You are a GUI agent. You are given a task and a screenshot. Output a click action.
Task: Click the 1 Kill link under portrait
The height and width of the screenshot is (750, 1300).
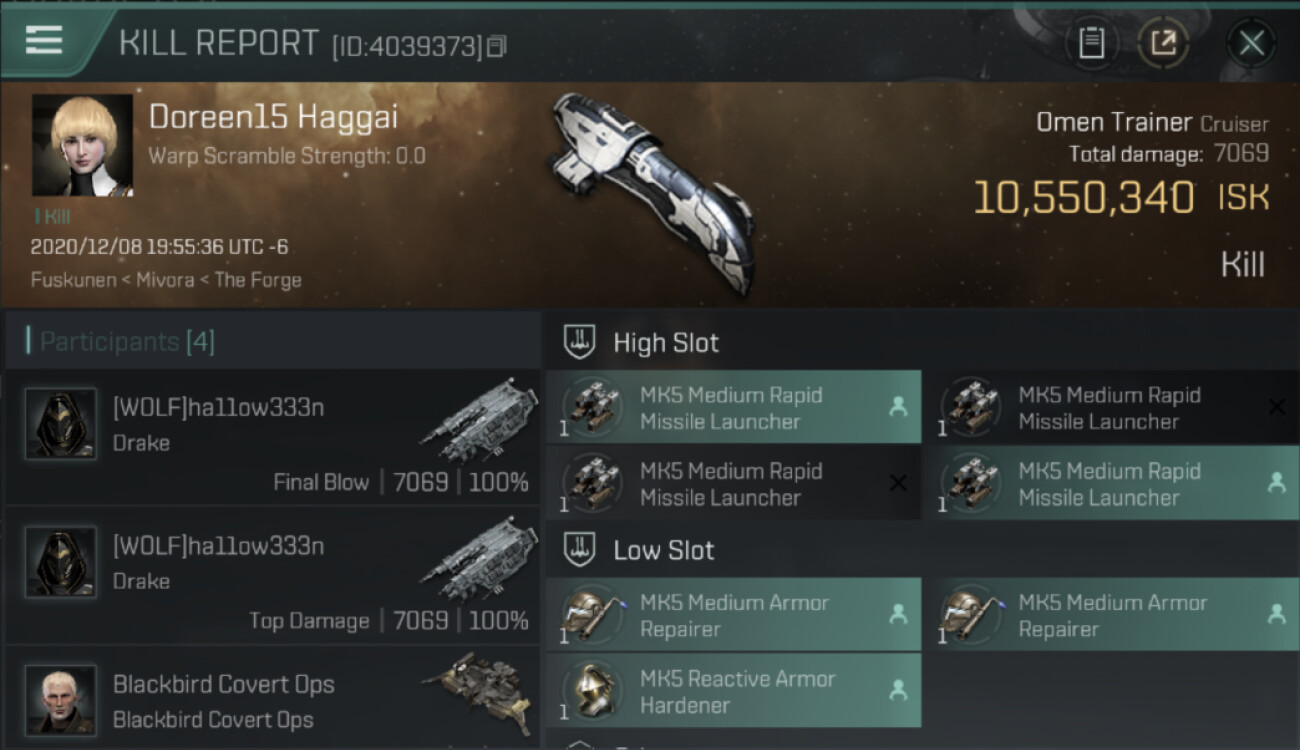click(52, 216)
